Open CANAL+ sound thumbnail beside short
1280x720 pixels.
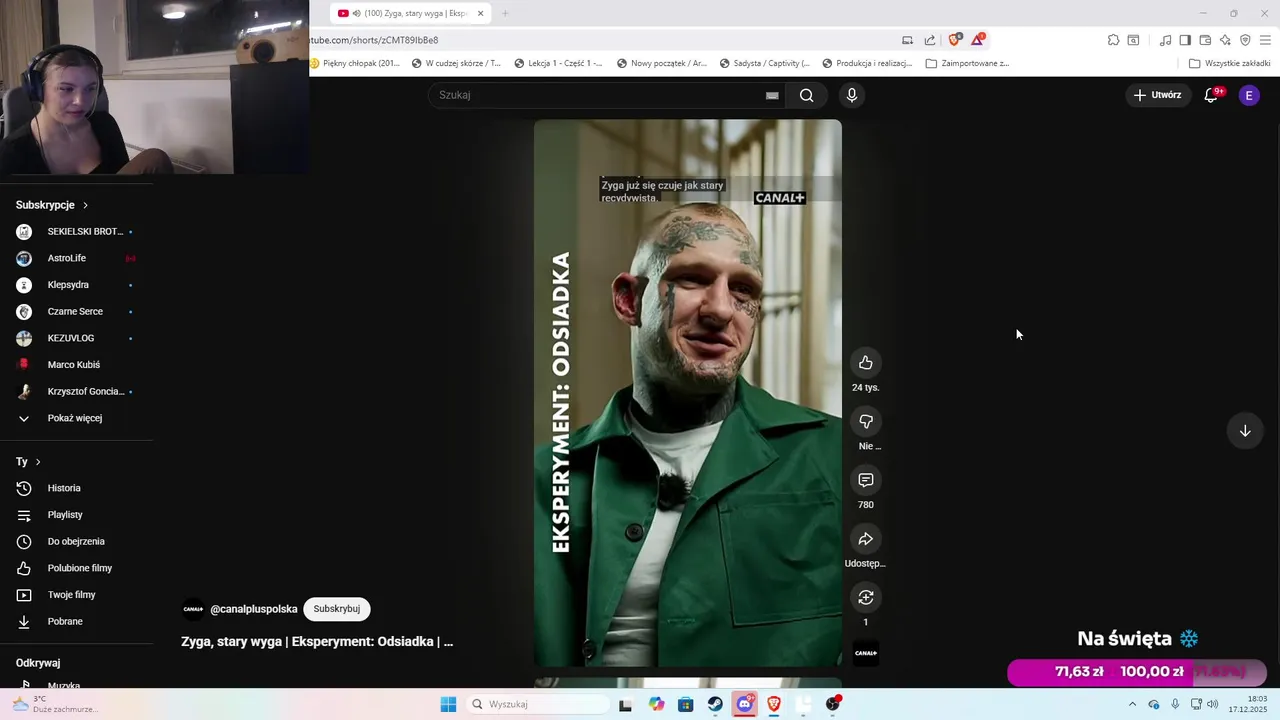click(866, 653)
